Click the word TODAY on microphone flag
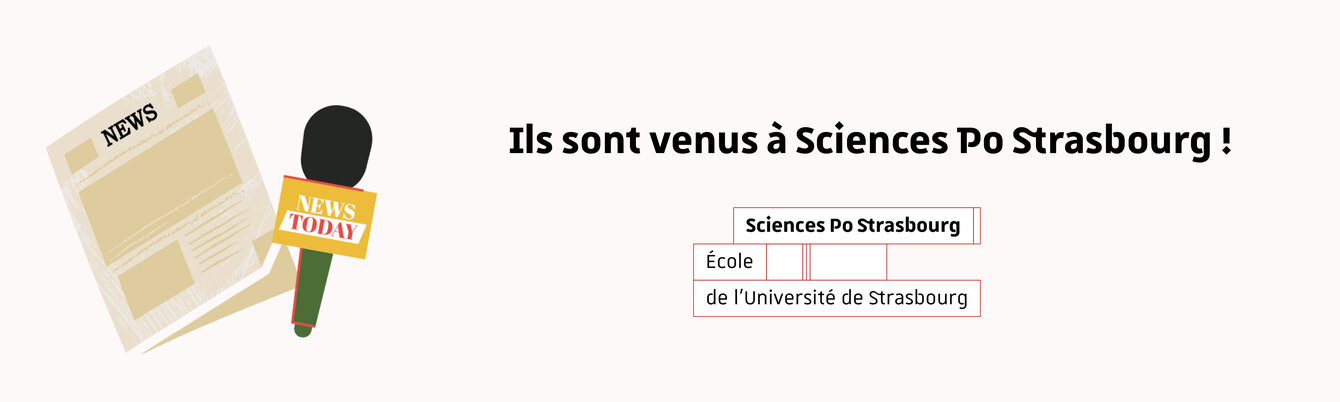 [324, 229]
